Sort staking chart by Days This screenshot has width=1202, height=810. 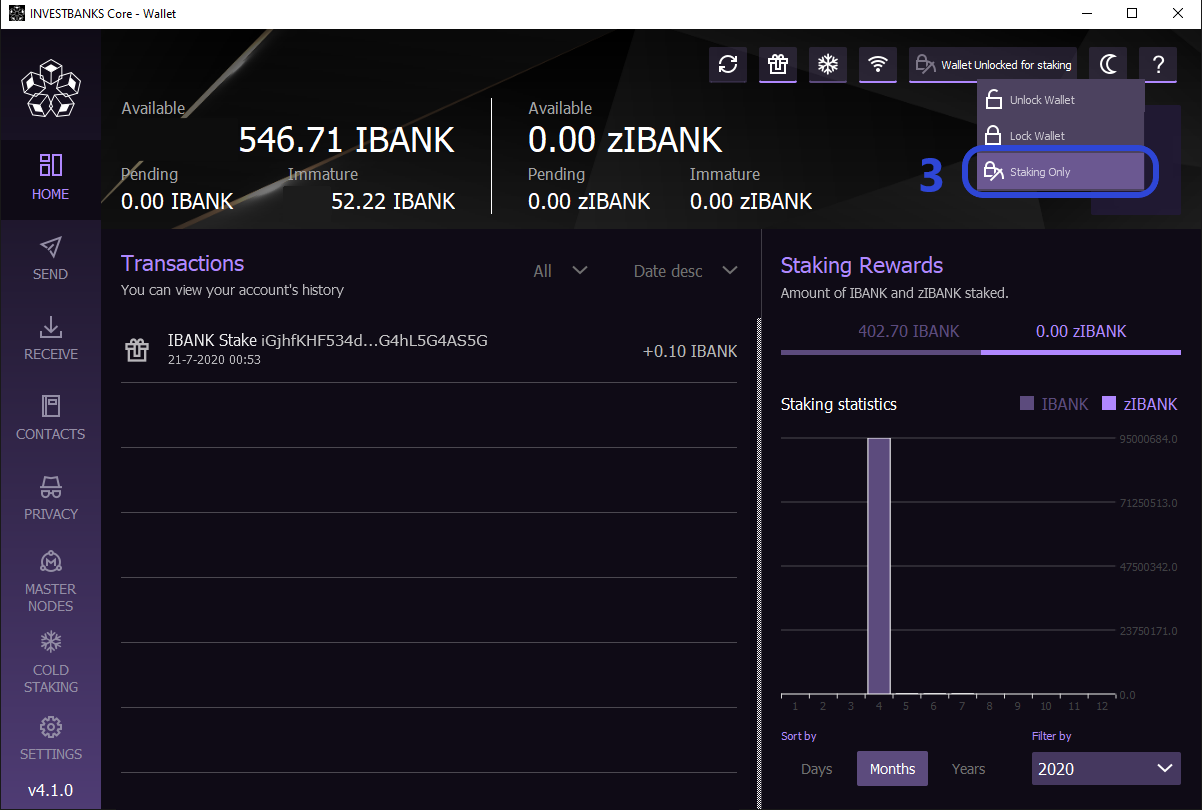pos(817,769)
